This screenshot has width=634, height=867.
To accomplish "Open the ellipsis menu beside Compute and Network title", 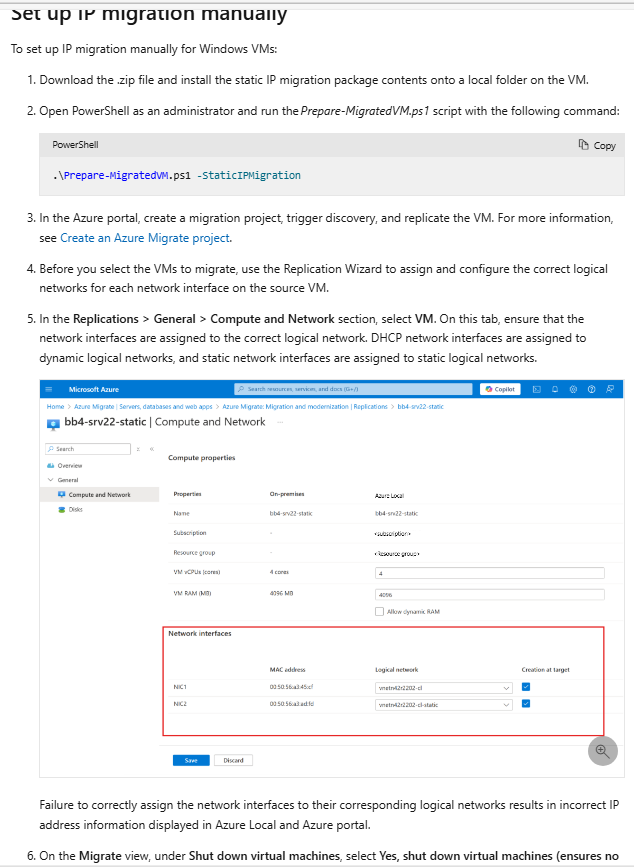I will click(x=280, y=422).
